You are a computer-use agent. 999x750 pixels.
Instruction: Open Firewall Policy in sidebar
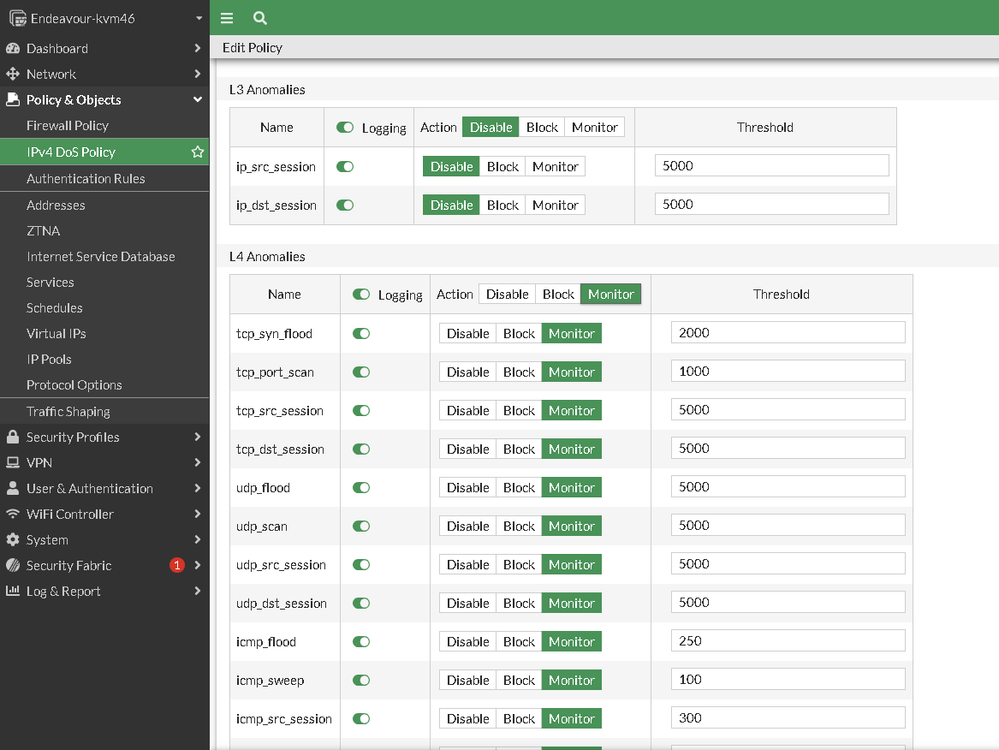[67, 126]
